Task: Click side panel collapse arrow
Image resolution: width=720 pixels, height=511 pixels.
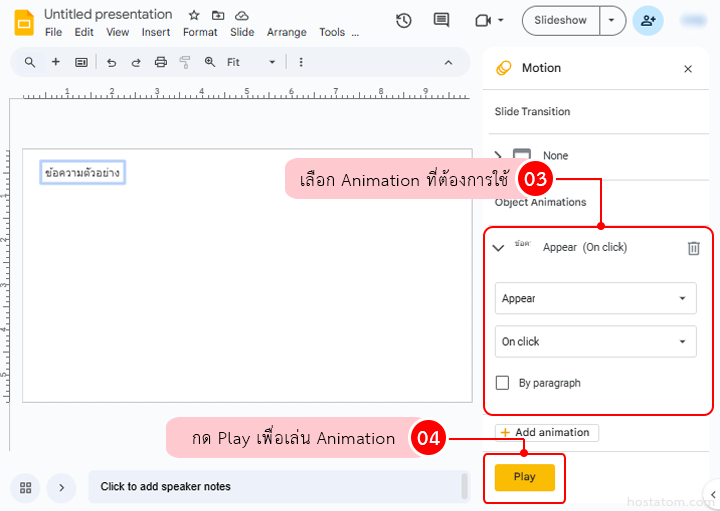Action: click(x=713, y=494)
